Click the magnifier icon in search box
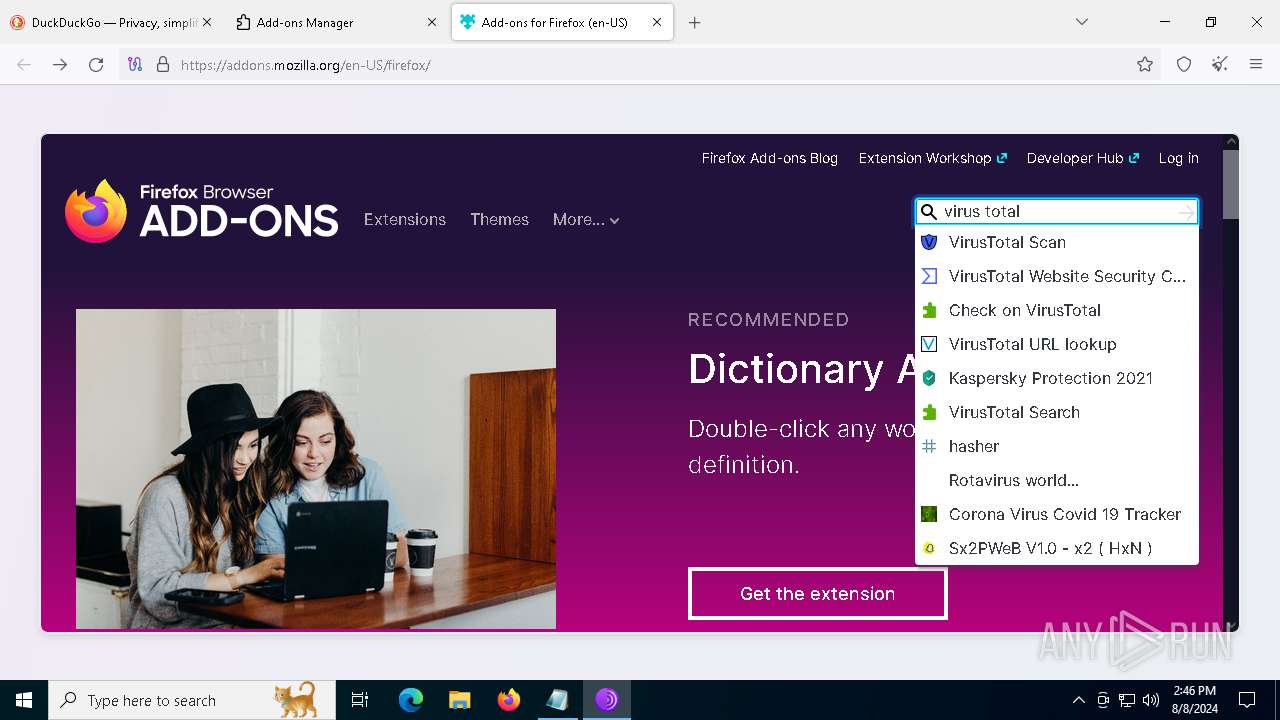This screenshot has width=1280, height=720. [x=929, y=212]
